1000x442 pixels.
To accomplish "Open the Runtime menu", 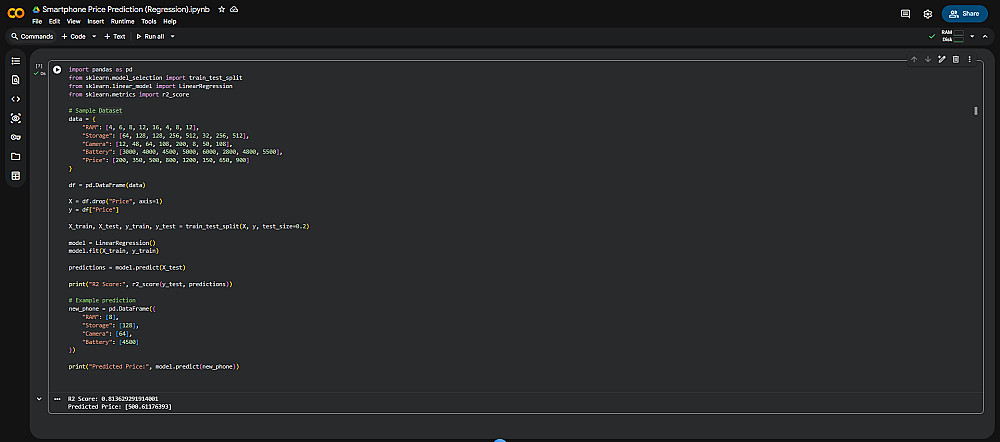I will coord(122,21).
